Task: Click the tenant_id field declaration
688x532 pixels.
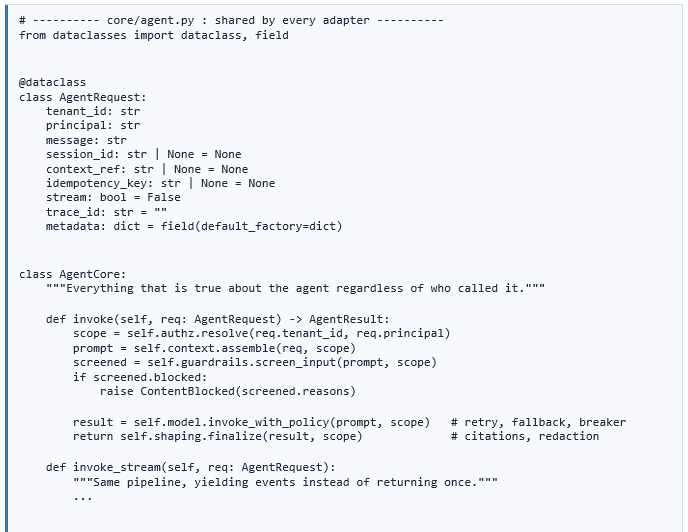Action: click(x=93, y=111)
